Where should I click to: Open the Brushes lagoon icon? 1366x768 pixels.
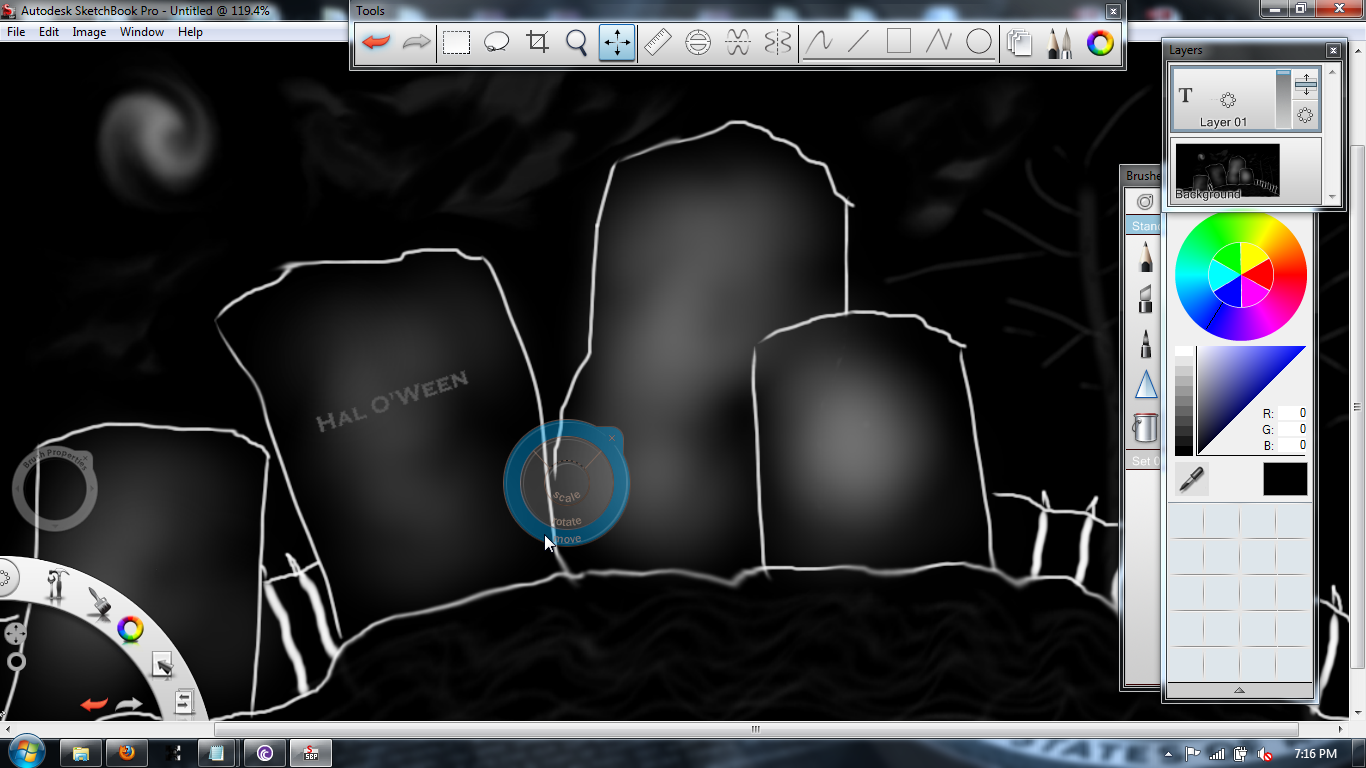coord(98,603)
